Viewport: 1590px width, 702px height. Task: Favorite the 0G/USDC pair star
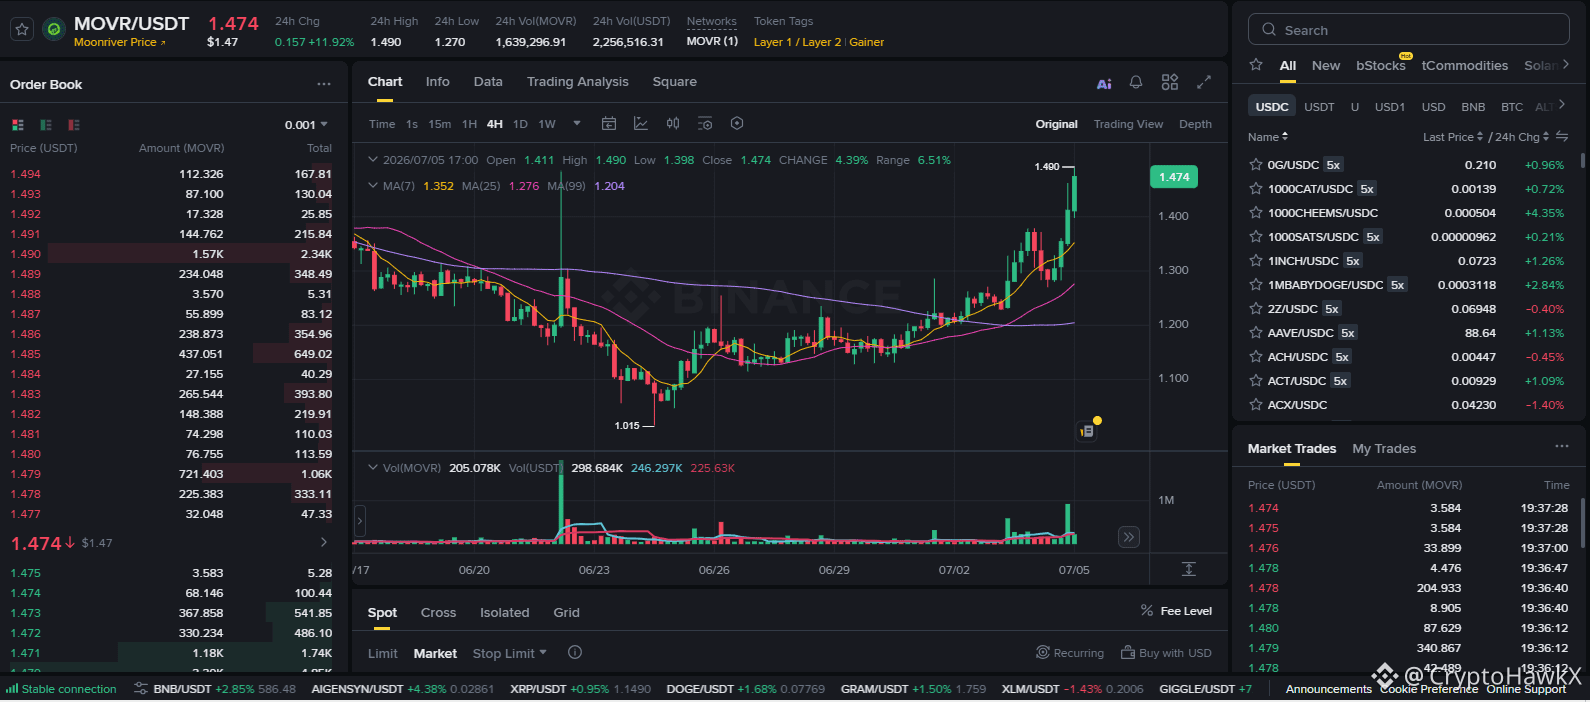[1255, 165]
